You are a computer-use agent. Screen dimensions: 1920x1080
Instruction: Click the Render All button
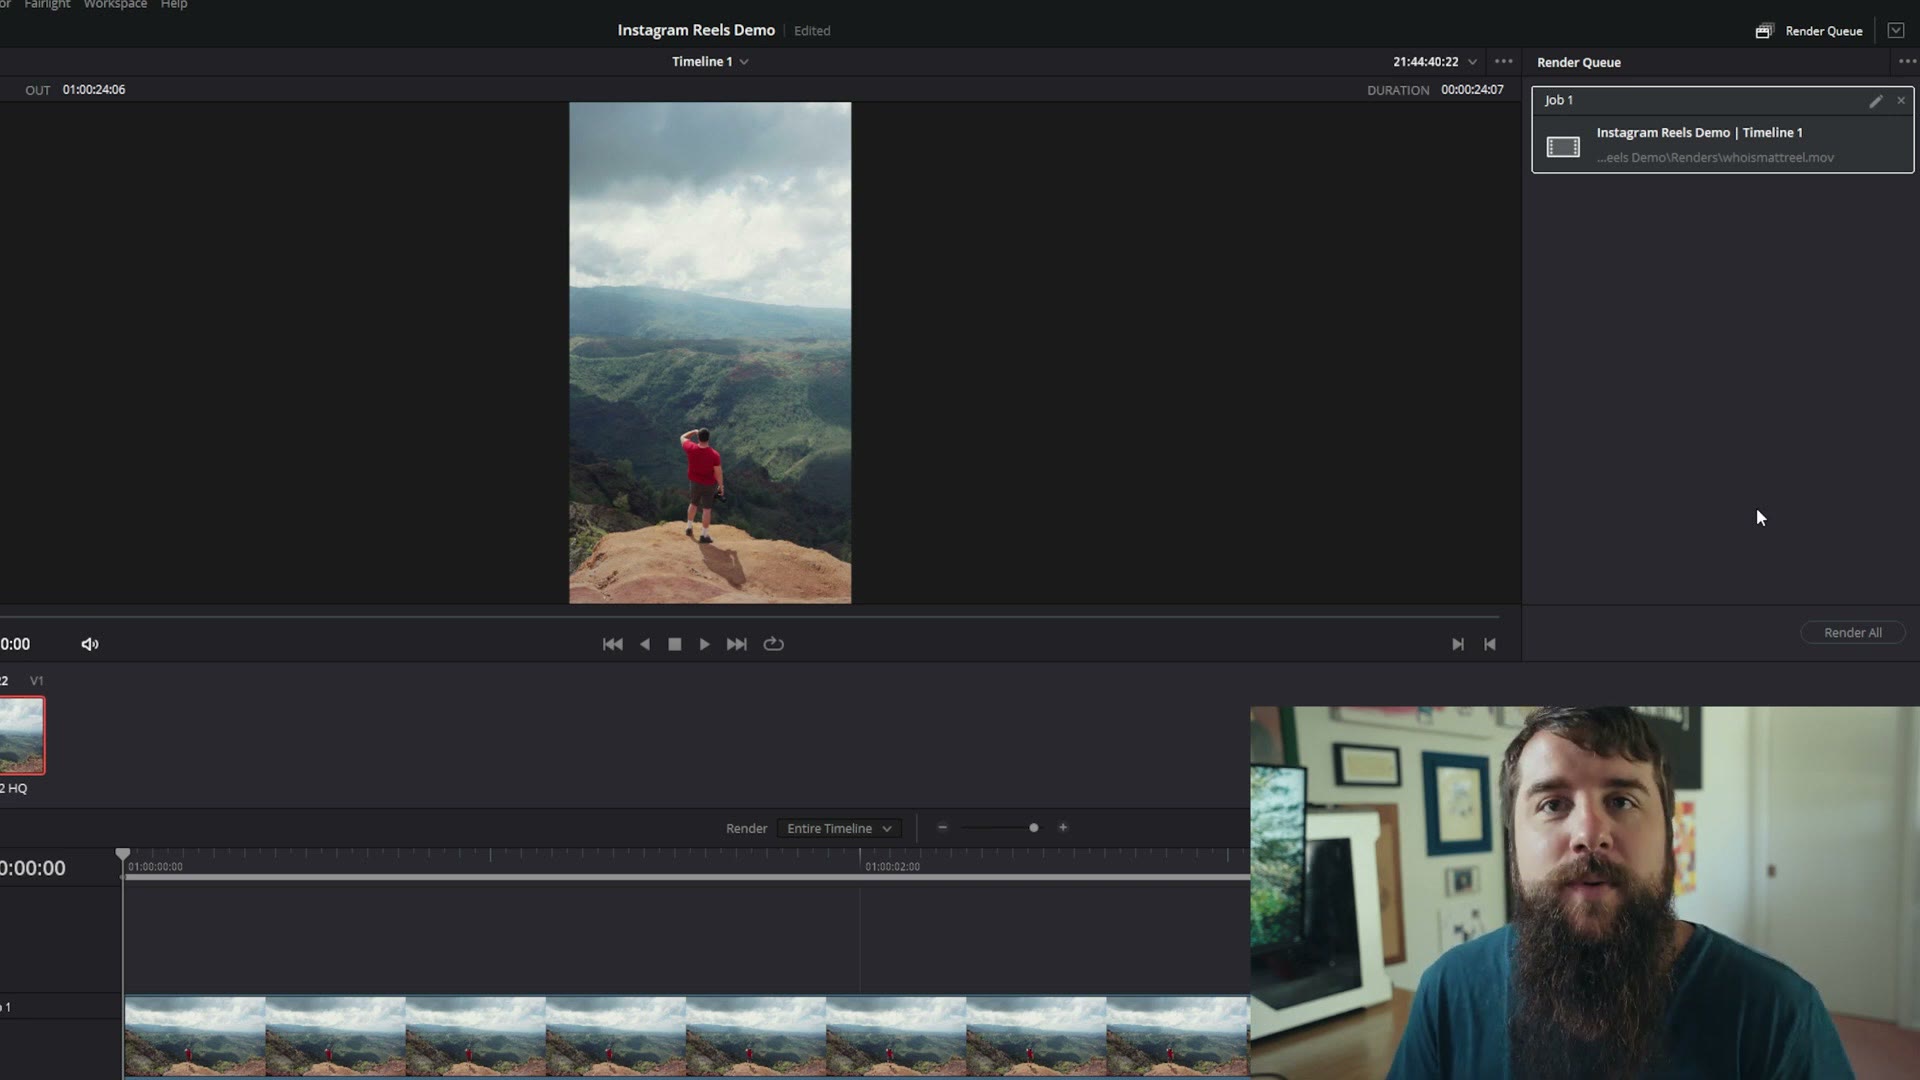pos(1852,633)
